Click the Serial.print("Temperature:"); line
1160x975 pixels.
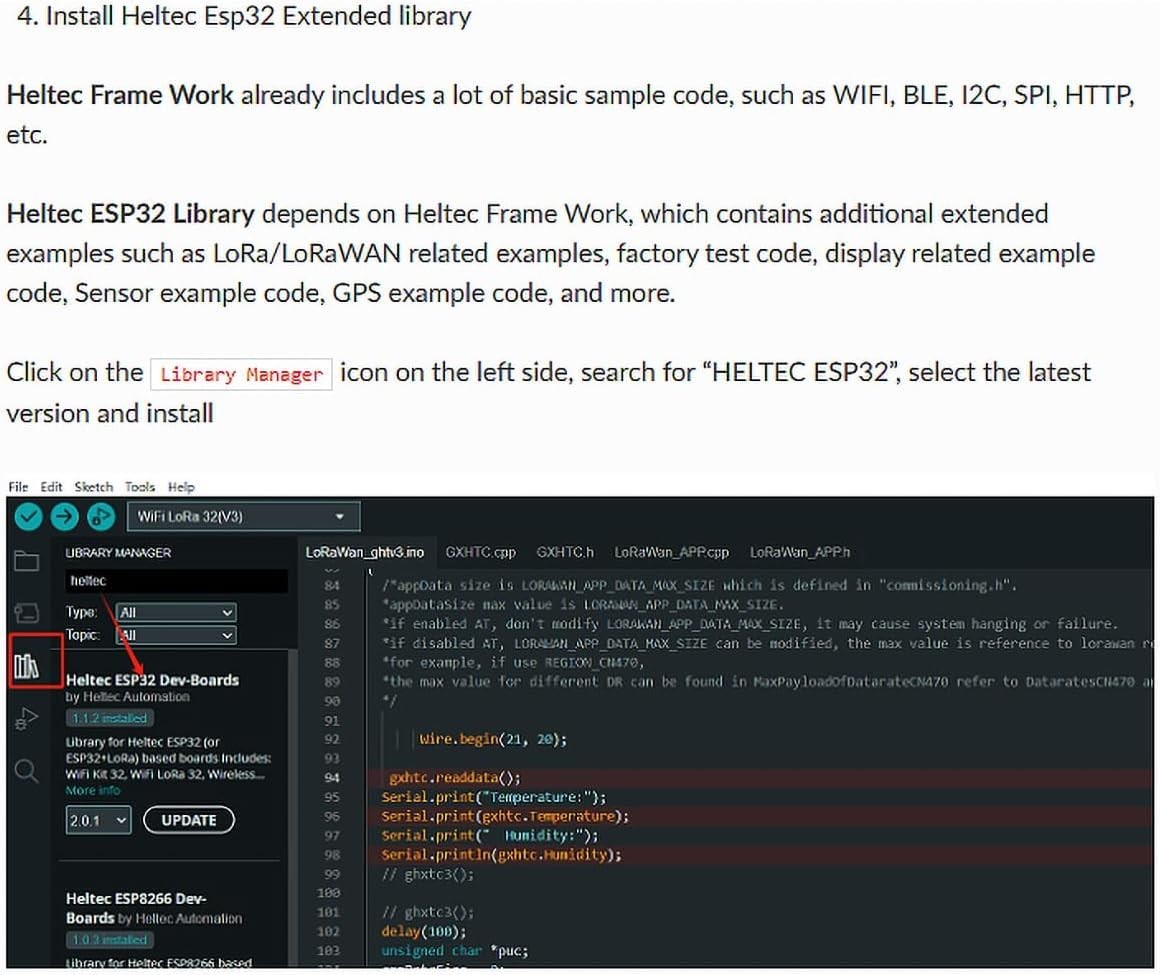493,797
